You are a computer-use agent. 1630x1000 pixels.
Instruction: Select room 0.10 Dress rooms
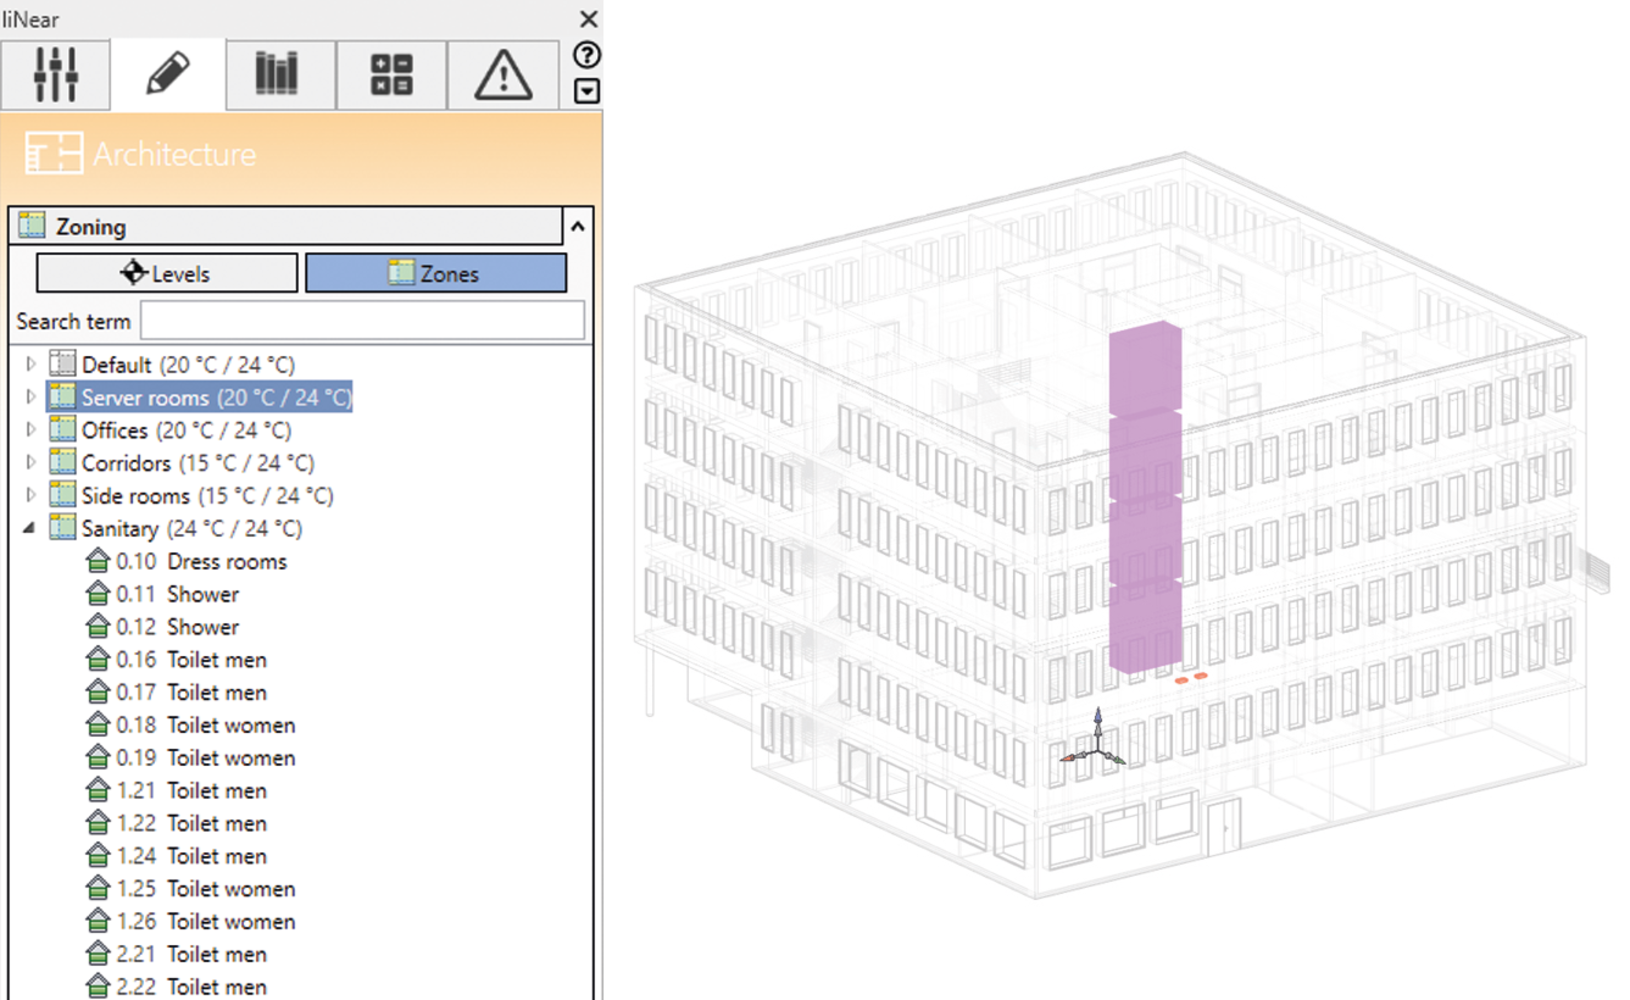point(200,562)
